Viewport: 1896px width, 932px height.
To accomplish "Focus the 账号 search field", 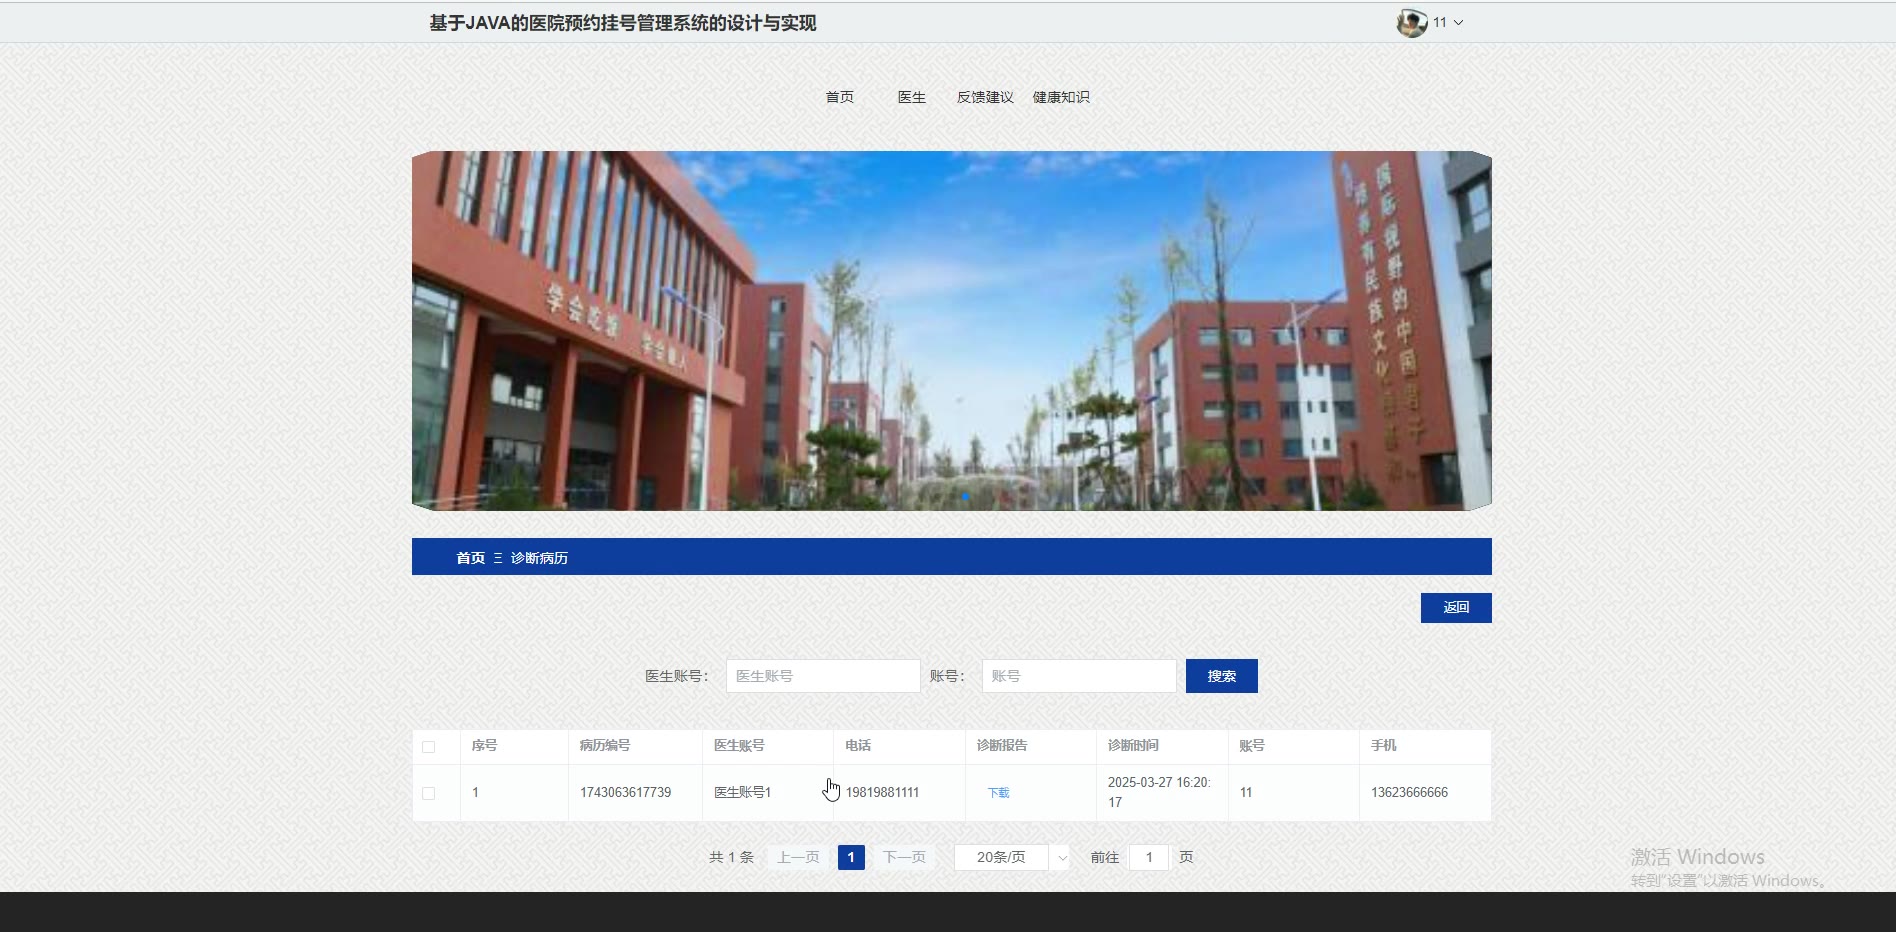I will tap(1078, 676).
